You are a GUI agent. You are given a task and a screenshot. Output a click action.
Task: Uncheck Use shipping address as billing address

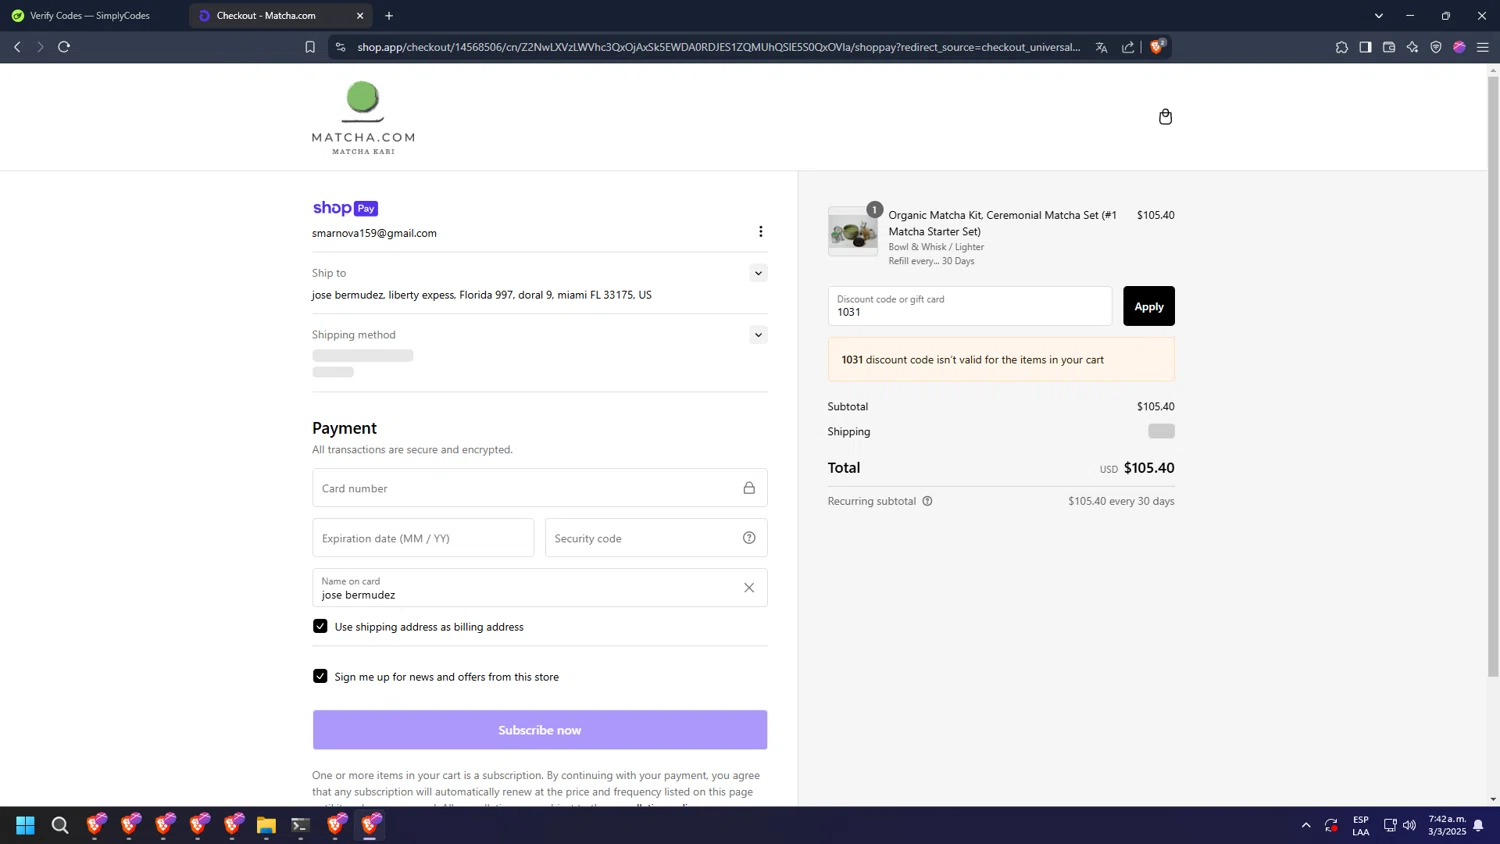[x=320, y=626]
